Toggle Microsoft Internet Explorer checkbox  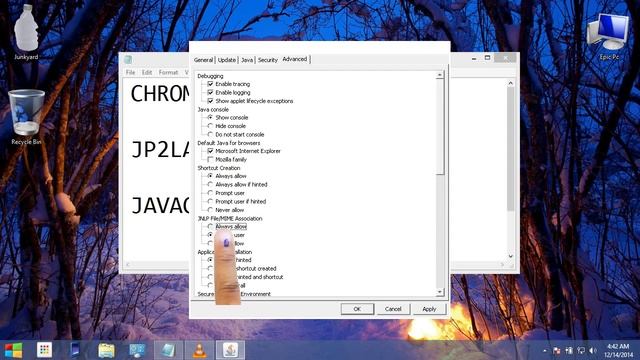[x=210, y=151]
